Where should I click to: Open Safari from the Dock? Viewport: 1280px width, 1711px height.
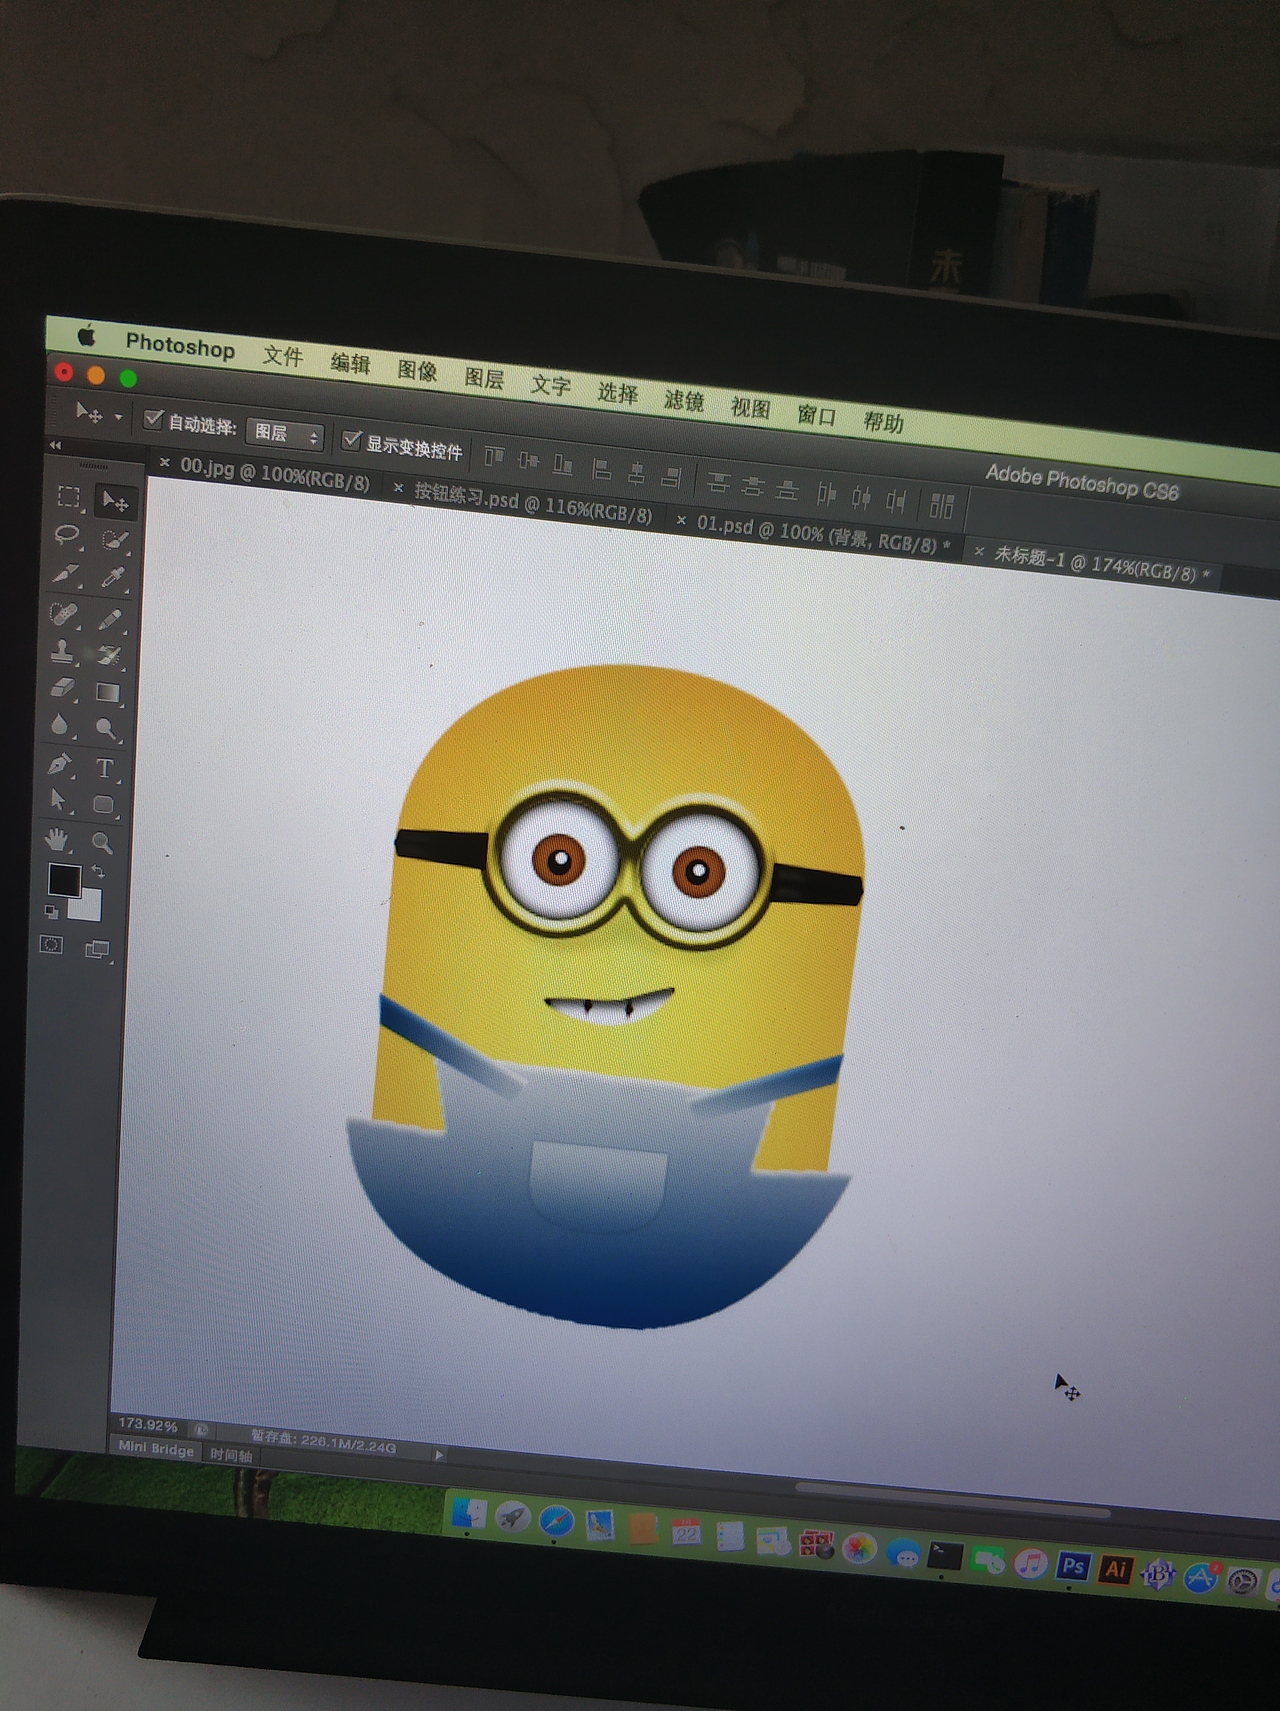[556, 1521]
